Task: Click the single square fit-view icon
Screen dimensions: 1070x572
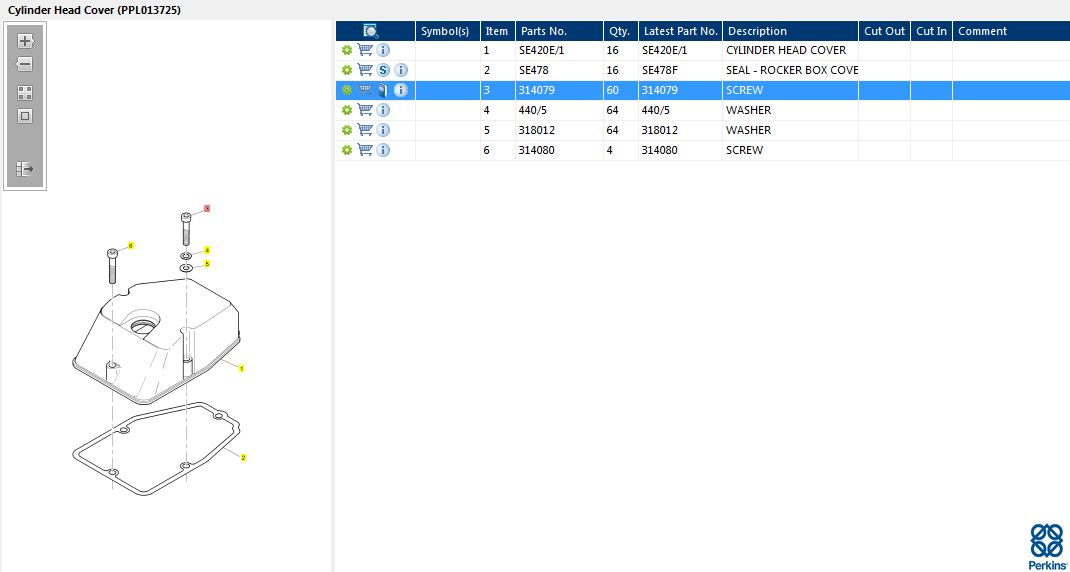Action: [x=25, y=116]
